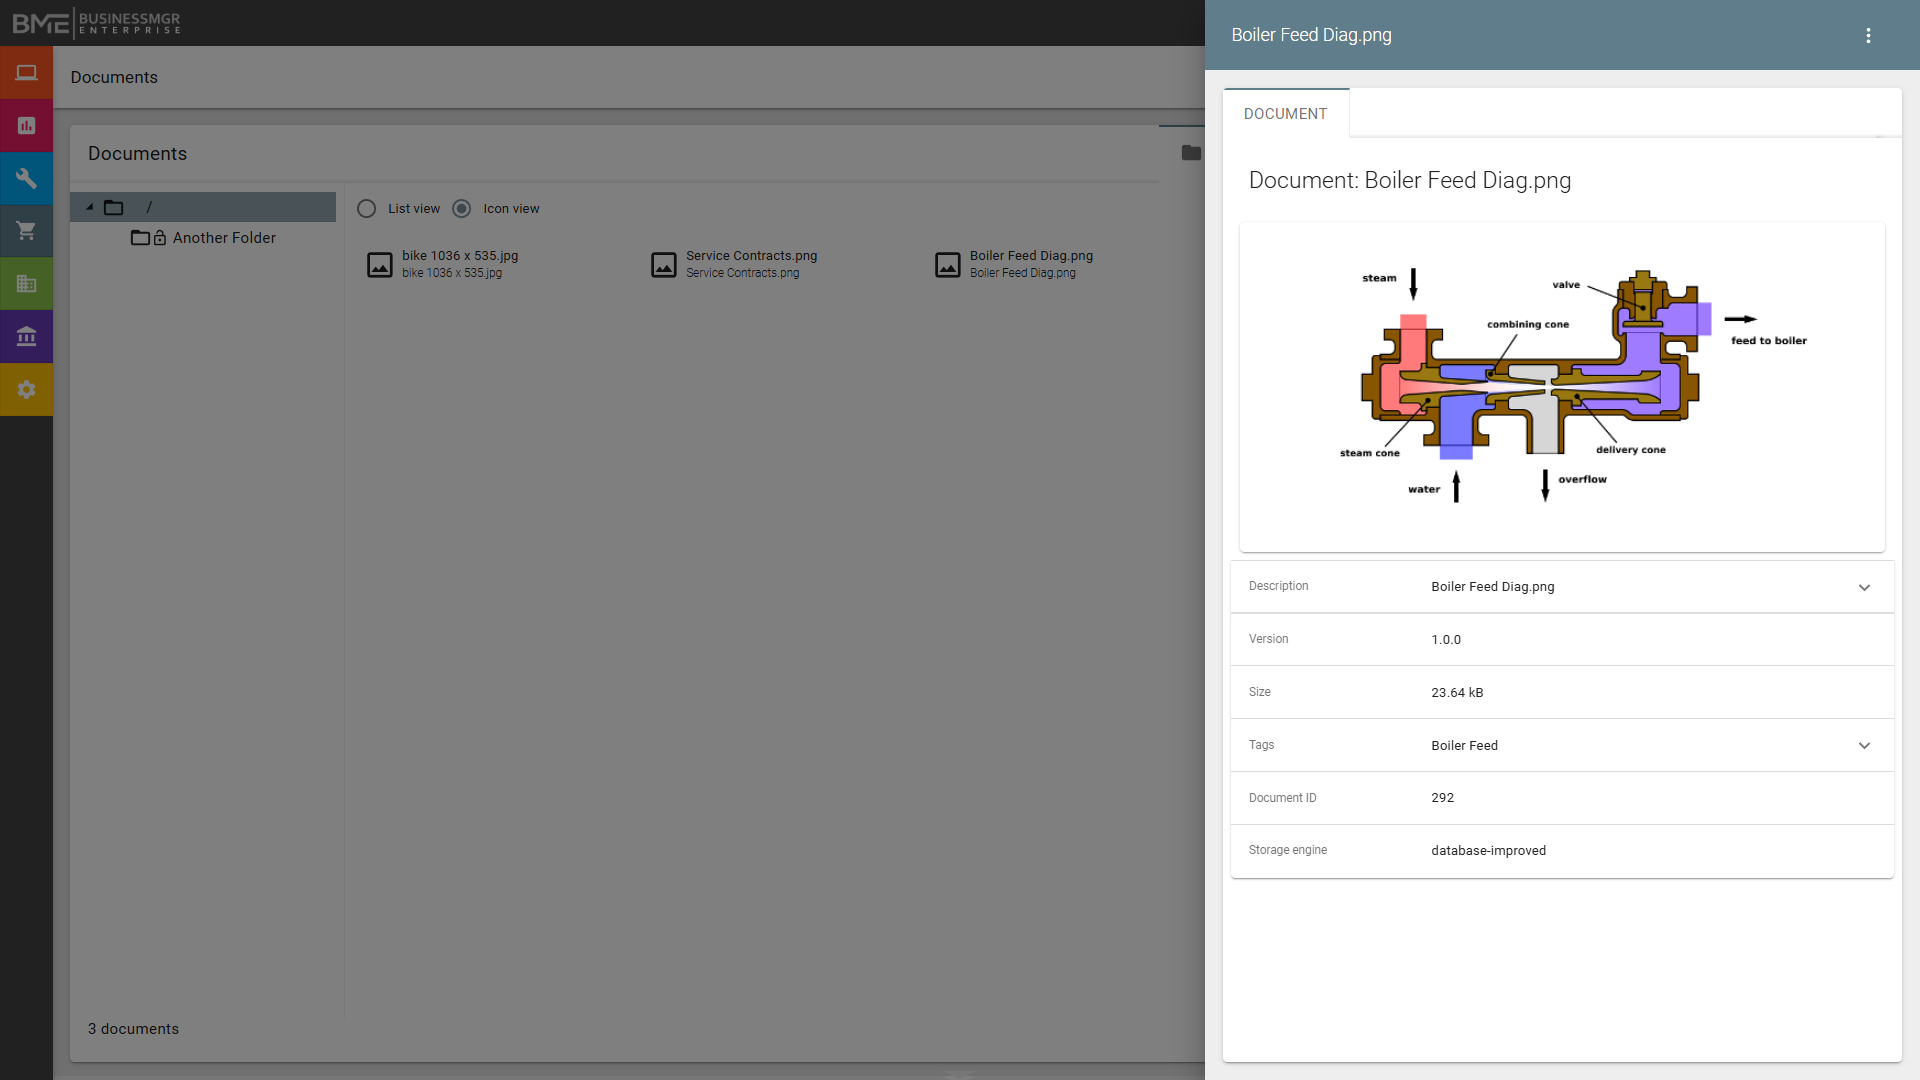The width and height of the screenshot is (1920, 1080).
Task: Open the chart reports sidebar icon
Action: (26, 126)
